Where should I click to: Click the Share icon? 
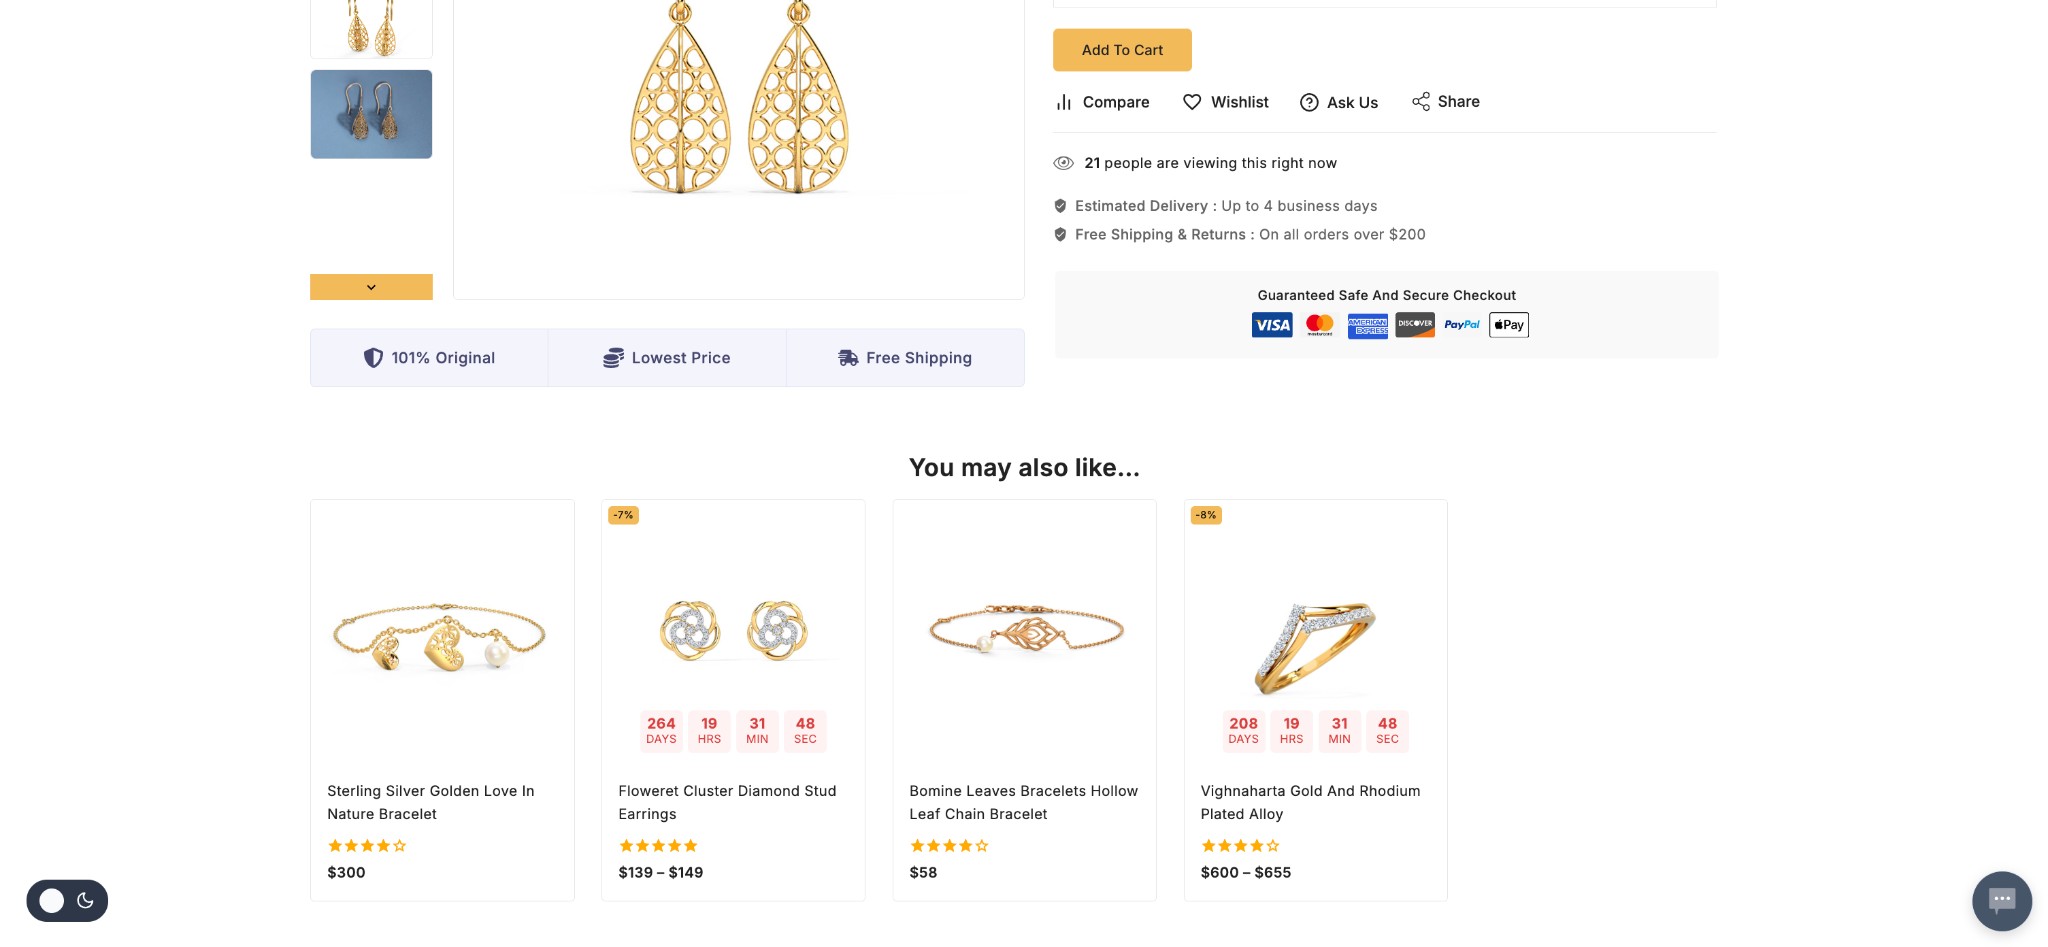coord(1420,102)
